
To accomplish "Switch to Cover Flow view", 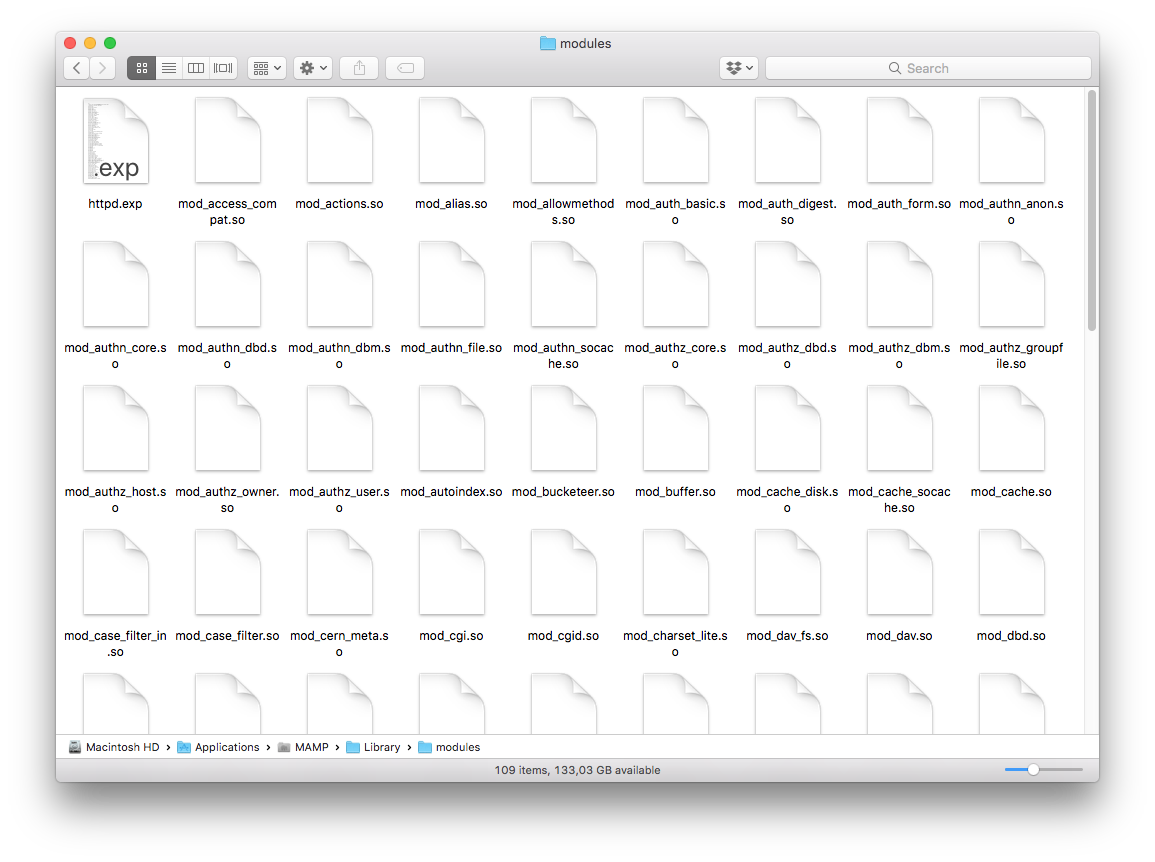I will pyautogui.click(x=223, y=68).
